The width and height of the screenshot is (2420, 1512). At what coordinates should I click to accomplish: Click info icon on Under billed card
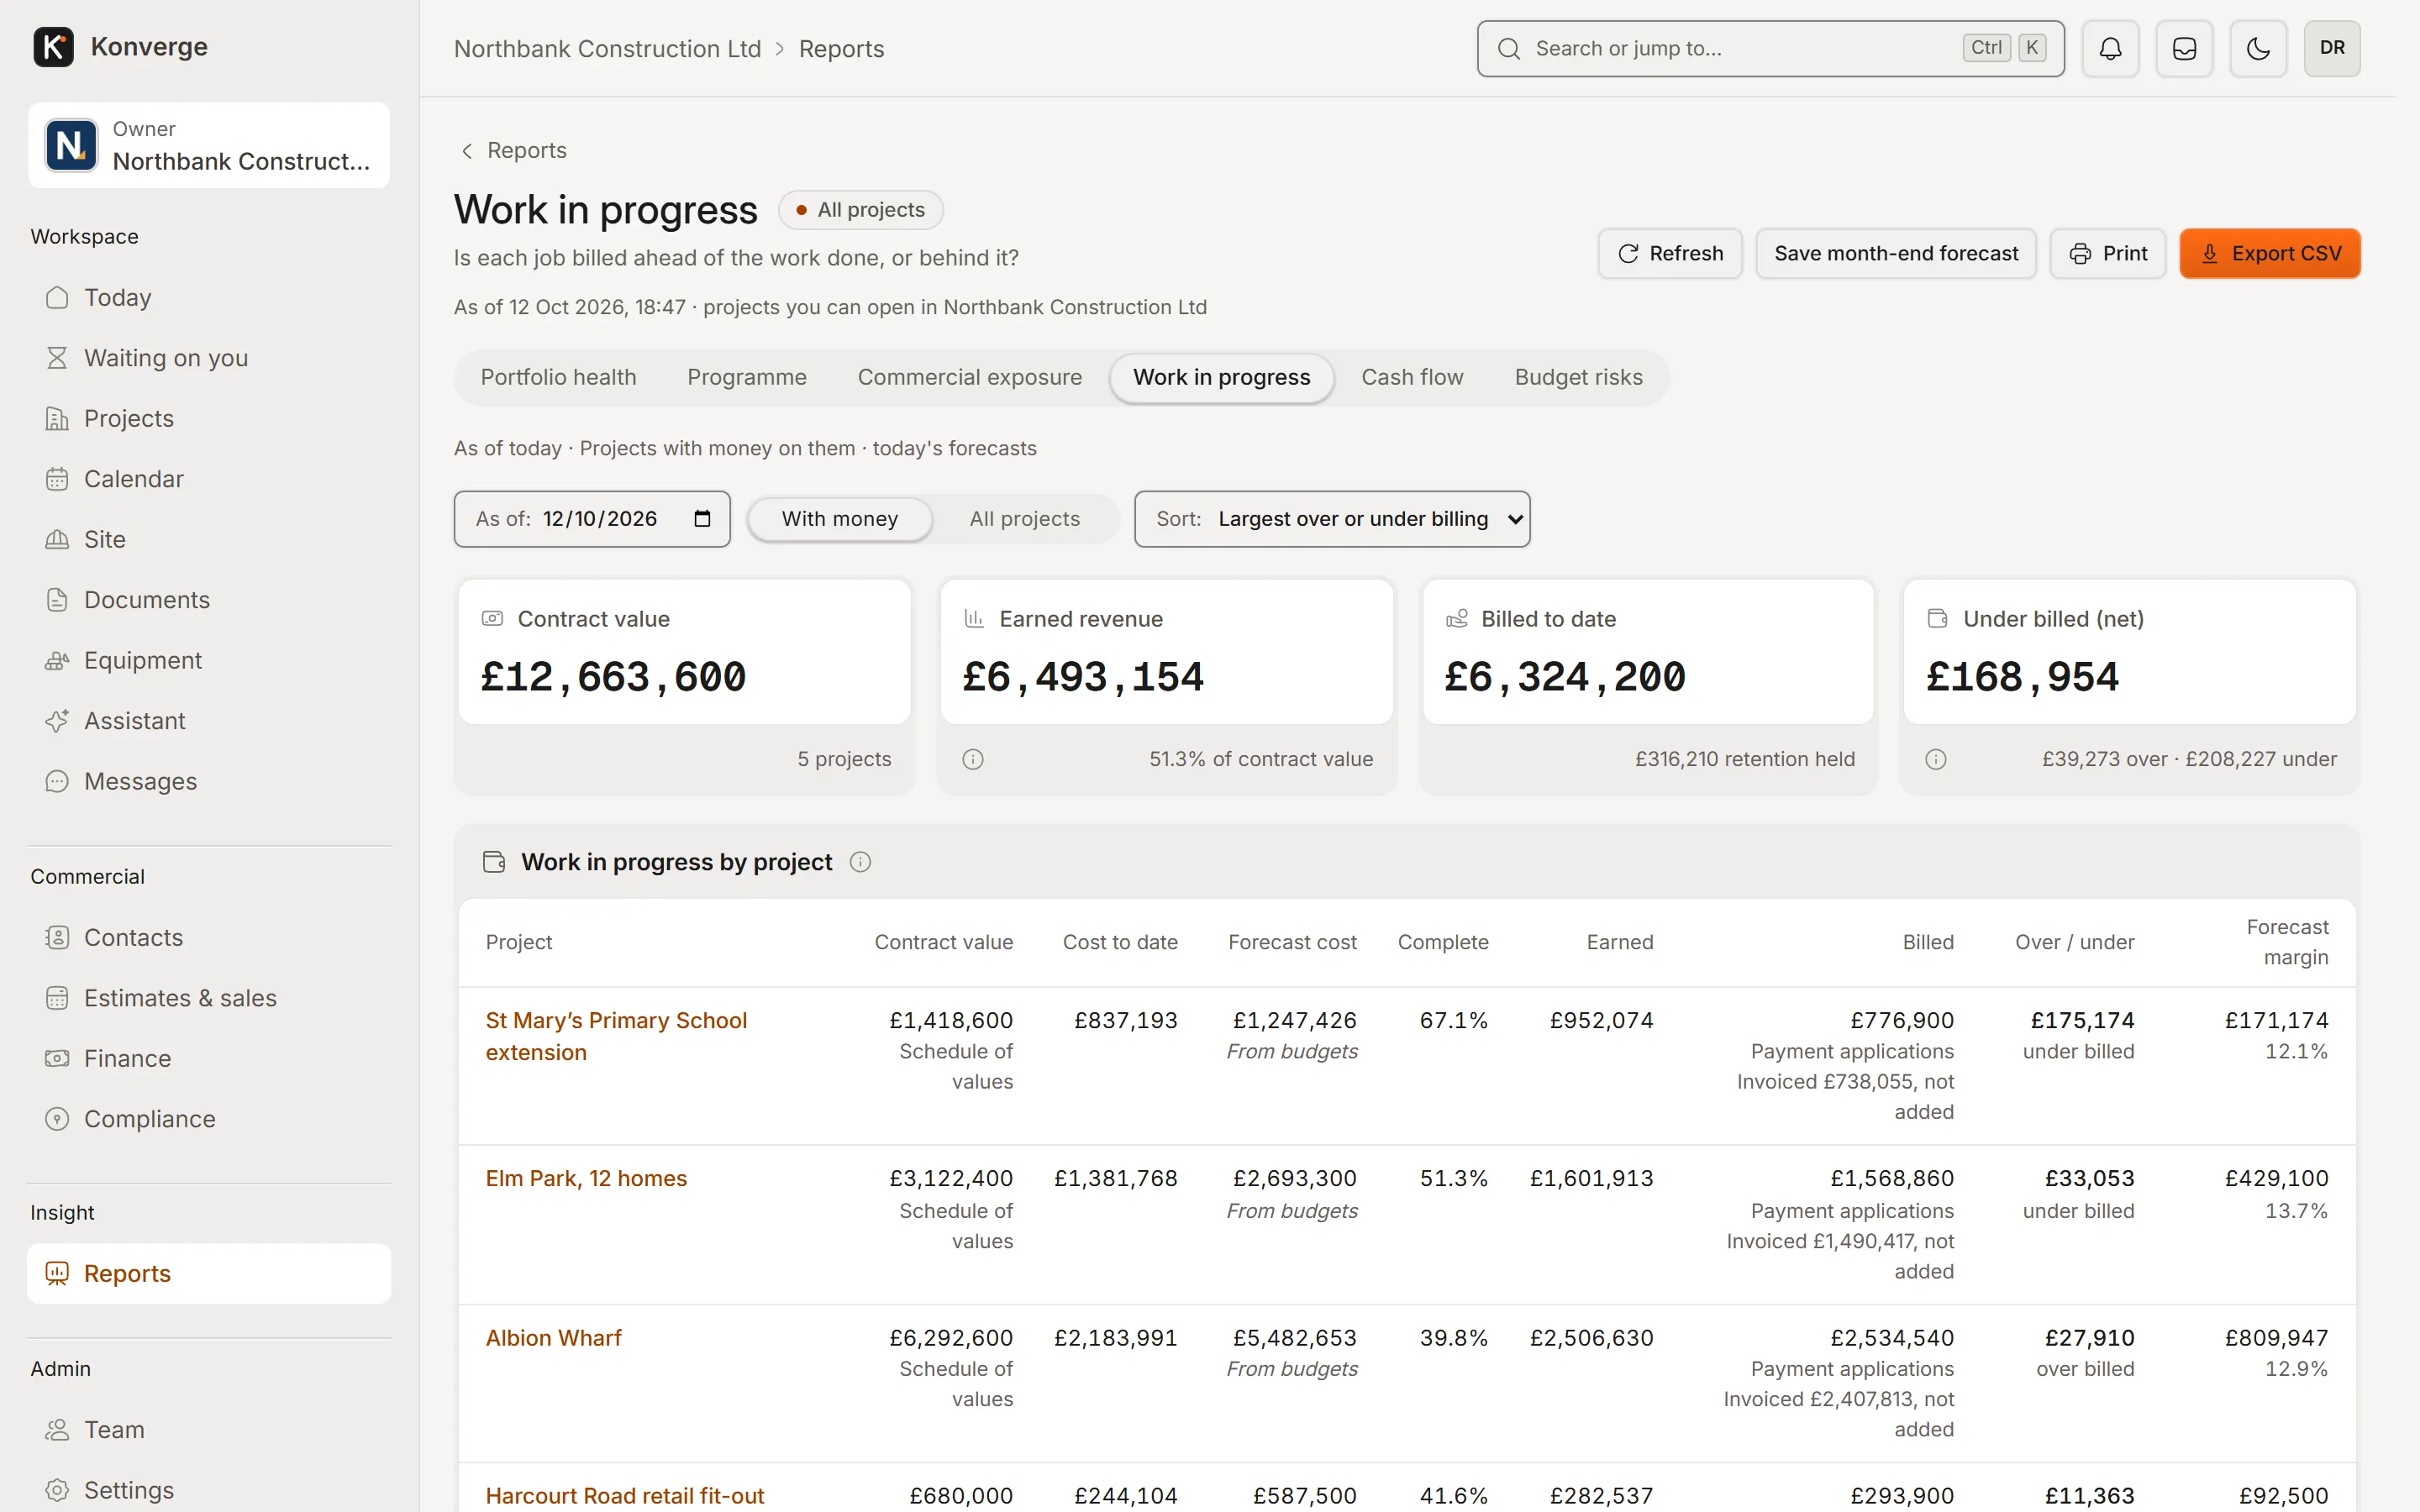[1936, 759]
